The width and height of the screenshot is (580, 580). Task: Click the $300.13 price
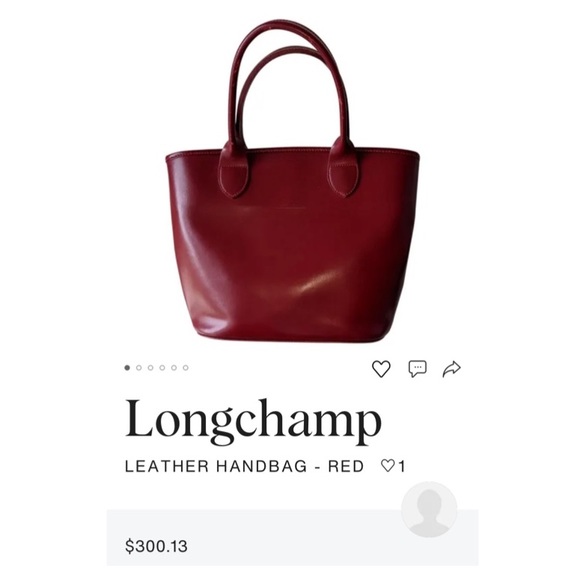156,546
